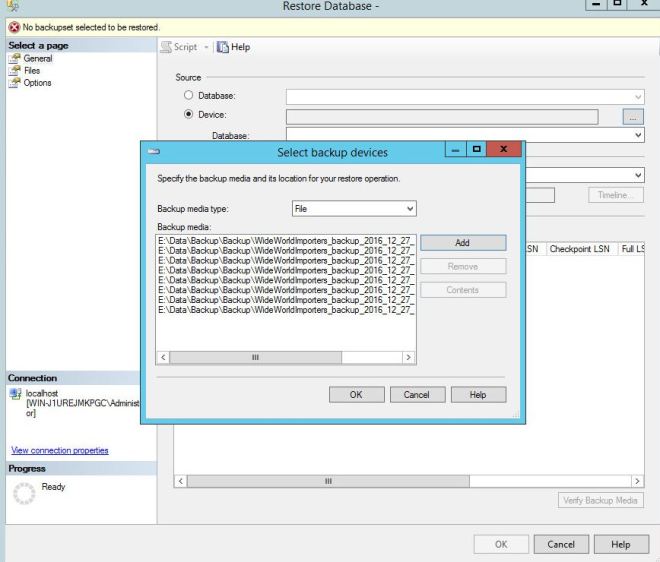This screenshot has height=562, width=660.
Task: Click Help in Select backup devices dialog
Action: (x=478, y=395)
